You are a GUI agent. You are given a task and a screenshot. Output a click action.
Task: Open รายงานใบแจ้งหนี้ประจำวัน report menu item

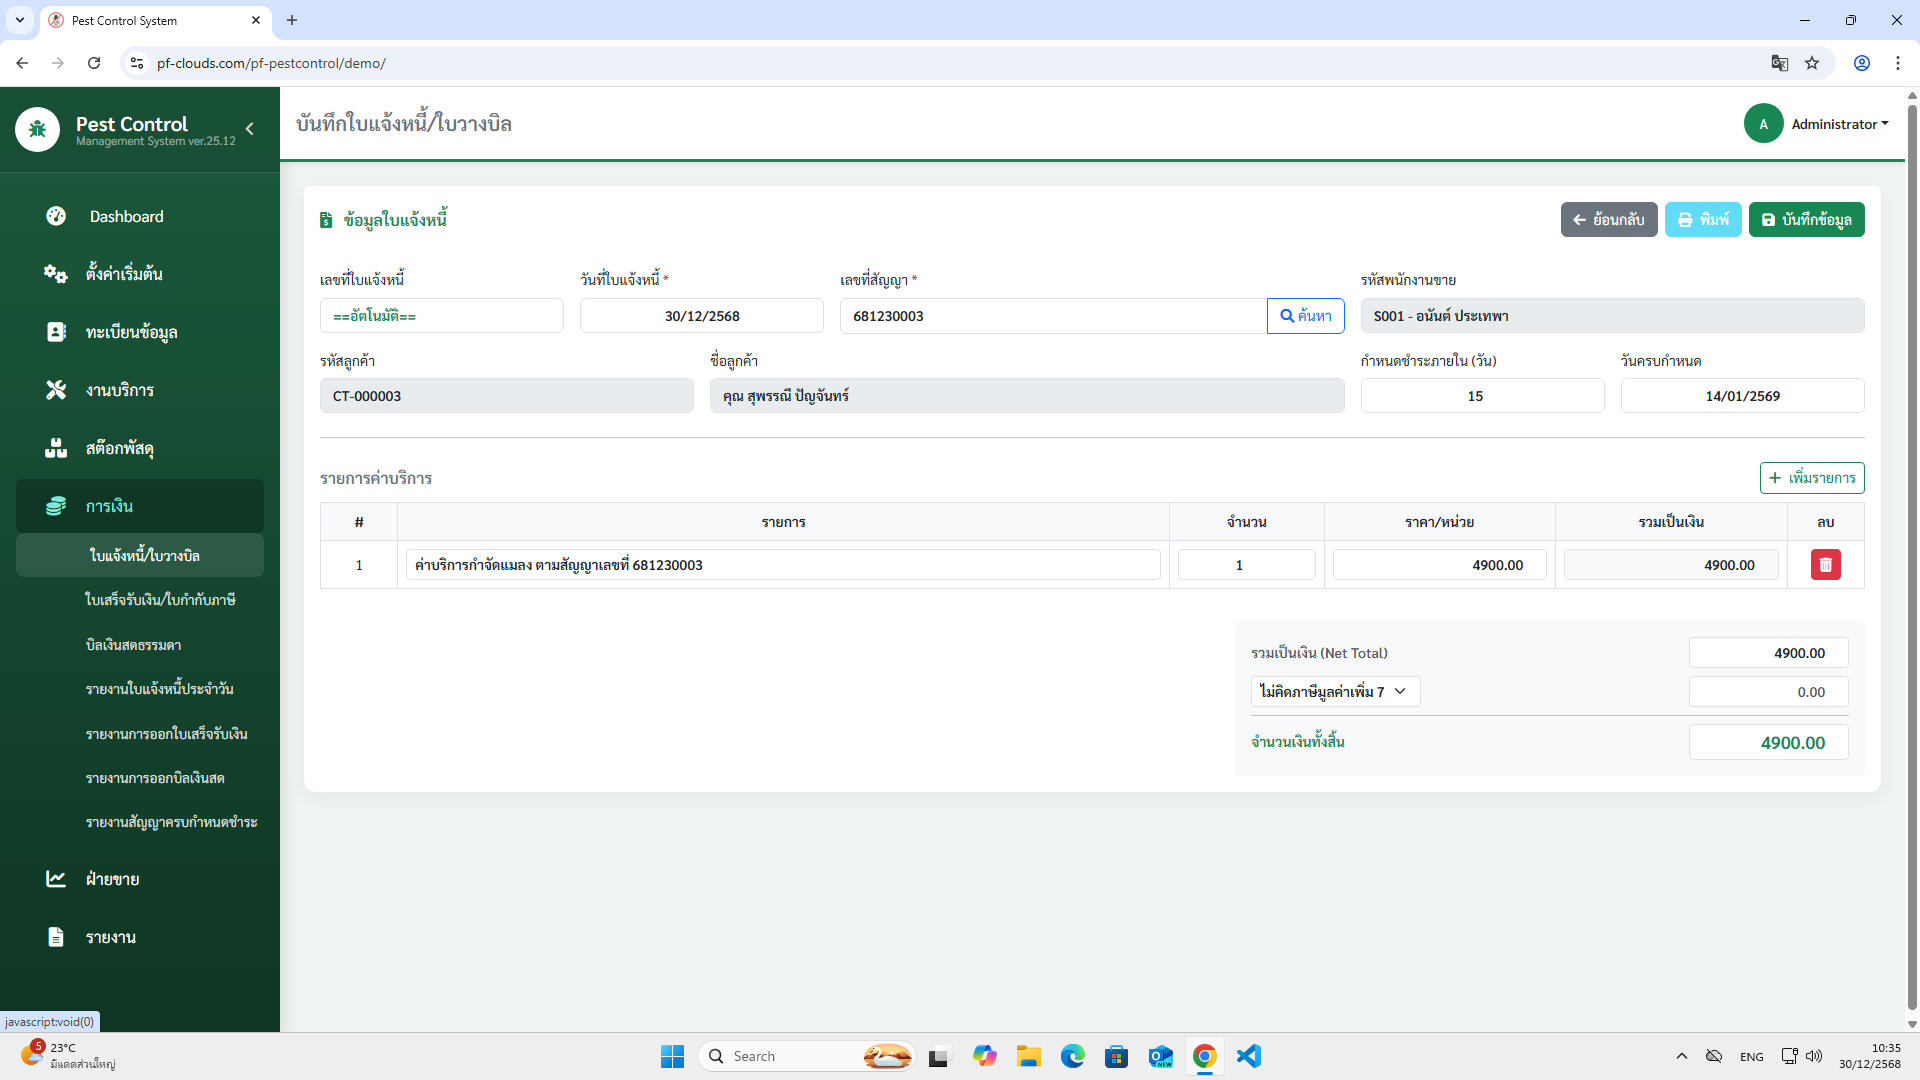click(x=160, y=689)
